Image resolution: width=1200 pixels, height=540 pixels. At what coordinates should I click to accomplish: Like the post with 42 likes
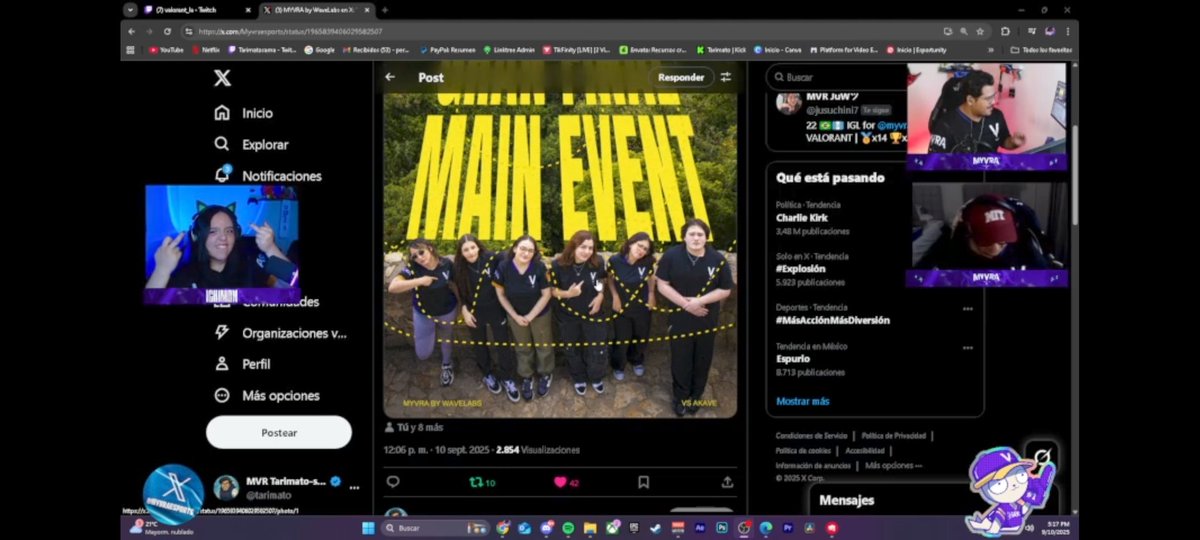tap(566, 482)
